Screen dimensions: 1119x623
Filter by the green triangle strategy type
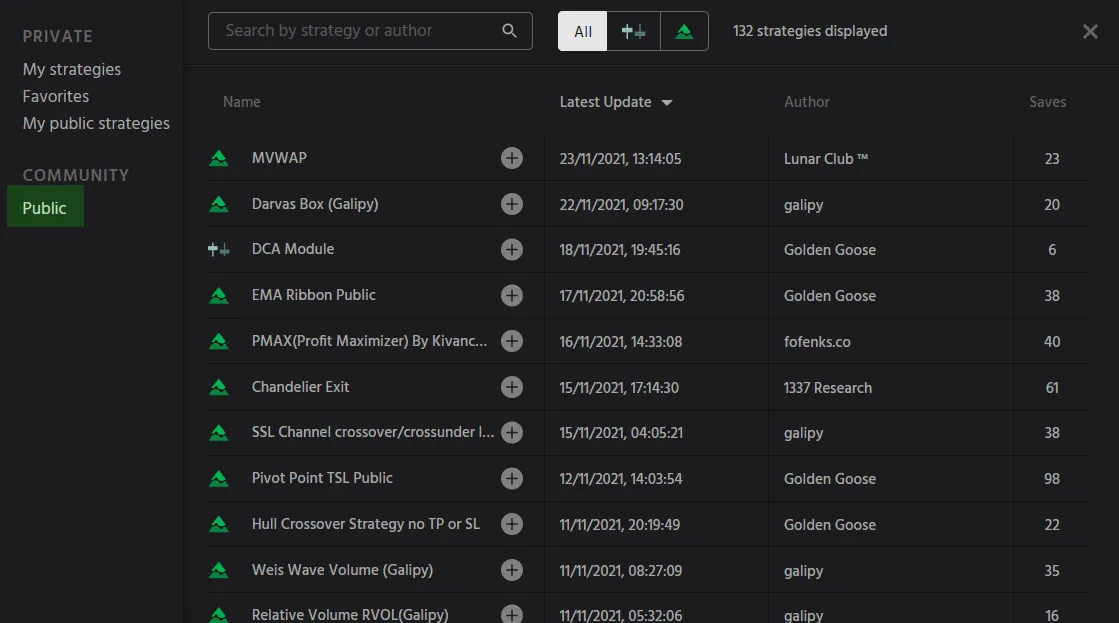684,31
